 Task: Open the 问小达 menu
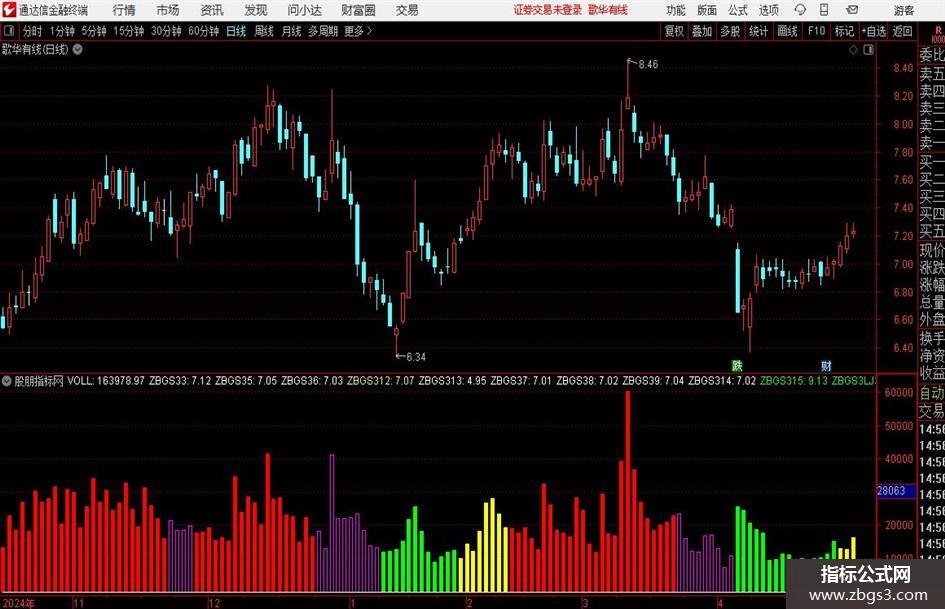(304, 10)
